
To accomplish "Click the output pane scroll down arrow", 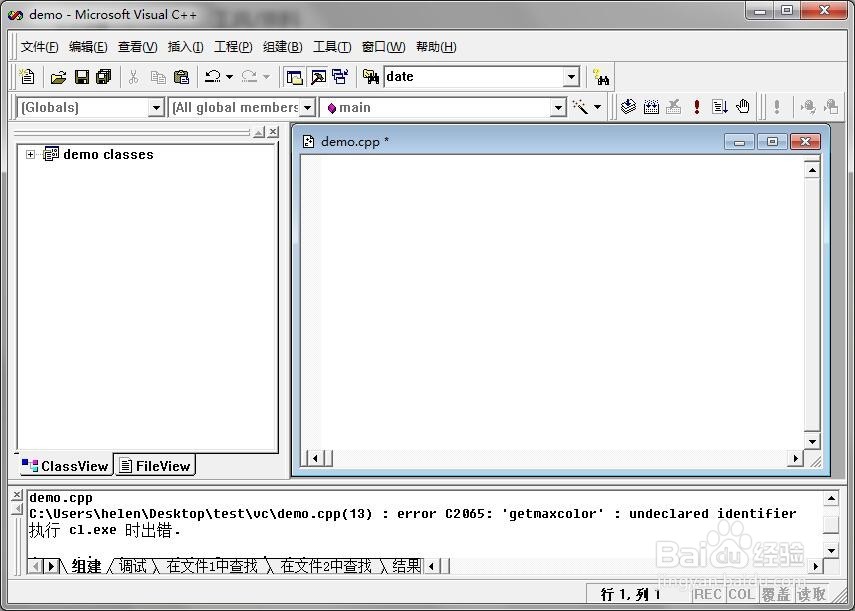I will click(x=831, y=550).
